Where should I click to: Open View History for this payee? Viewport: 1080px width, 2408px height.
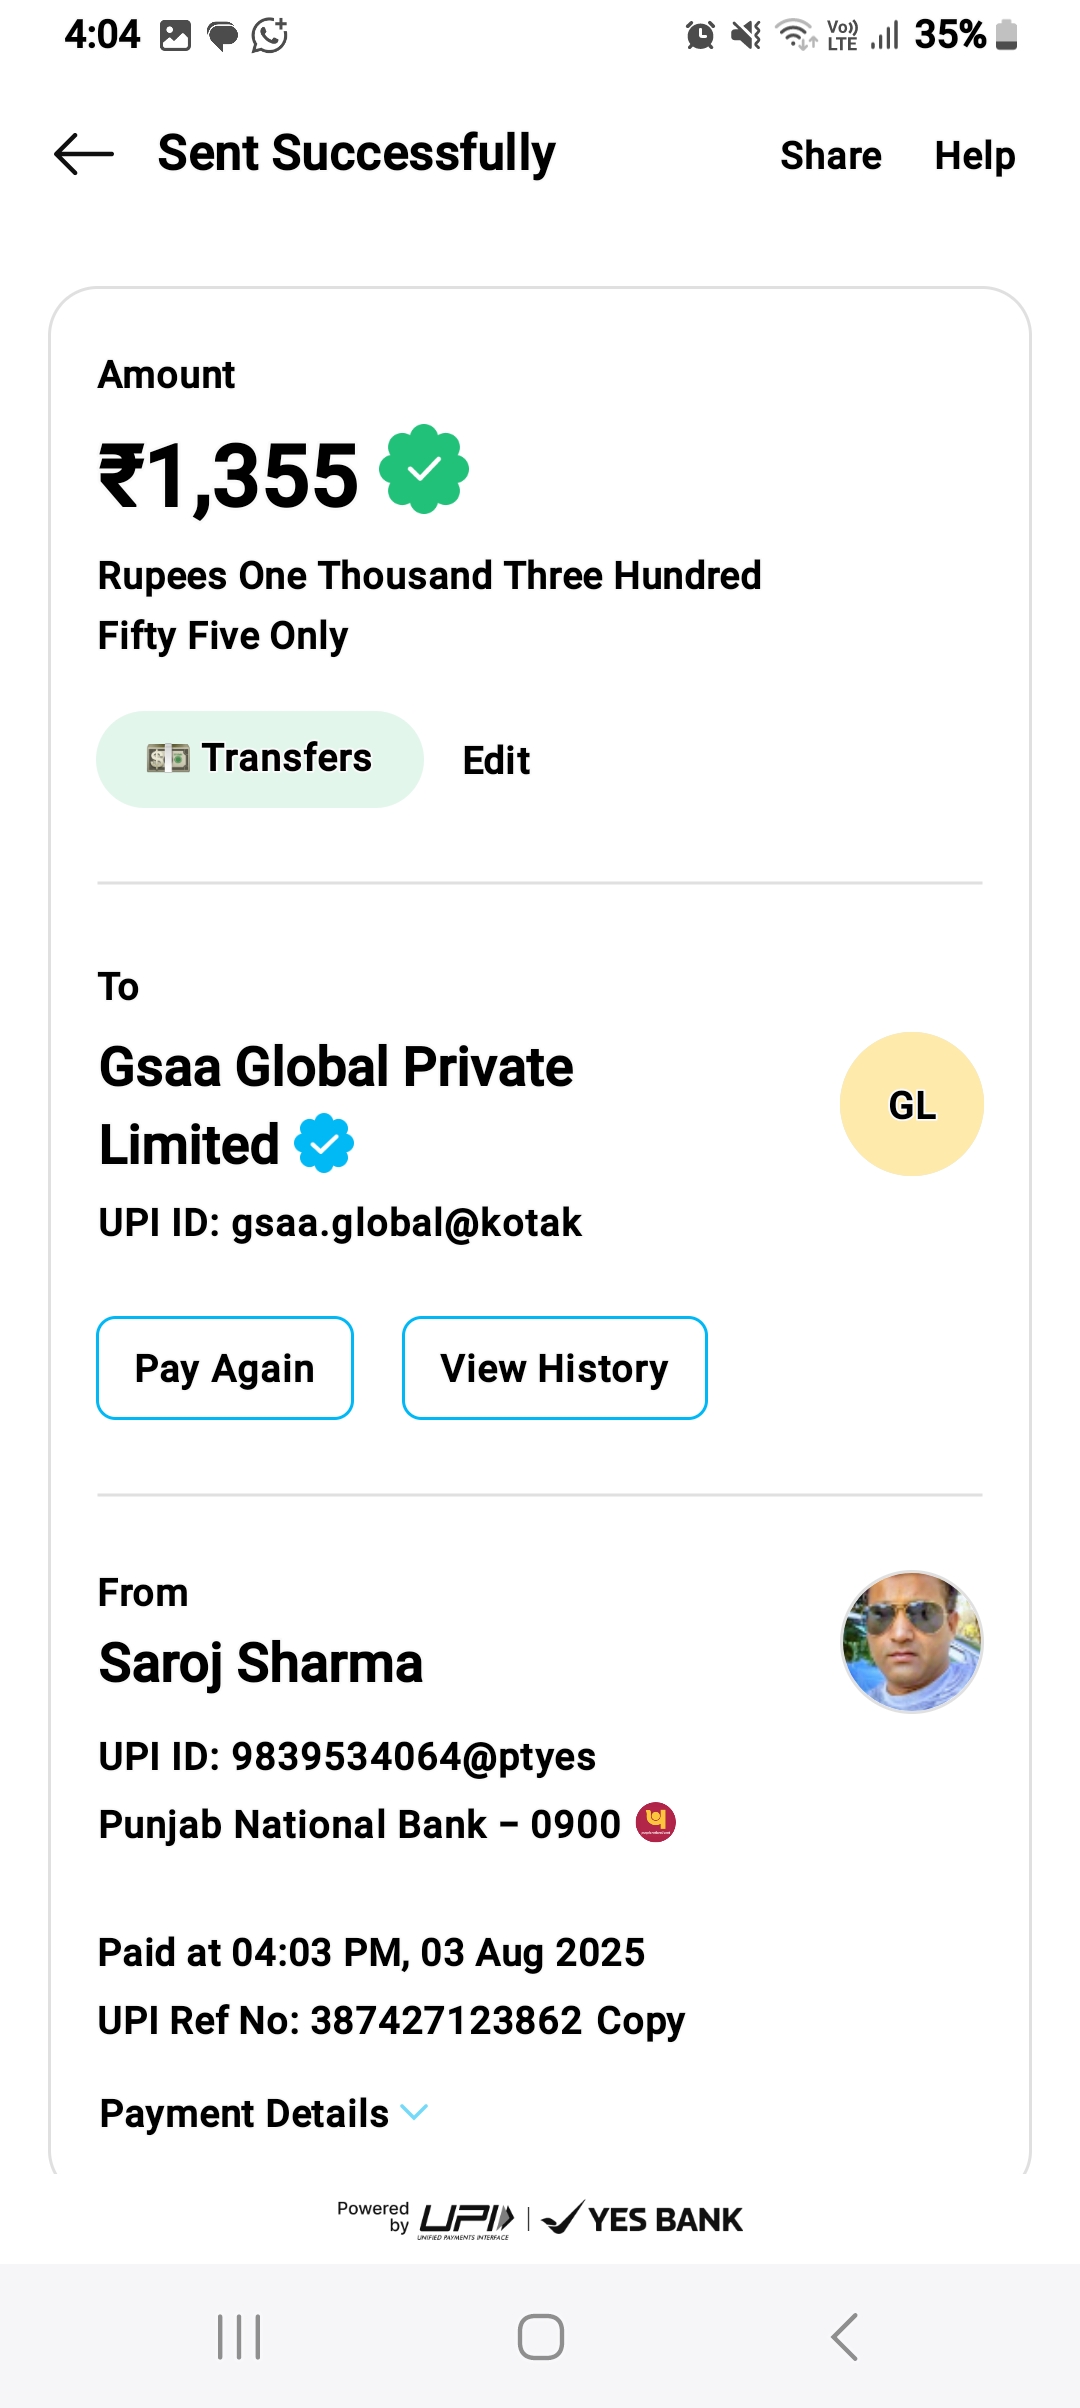point(554,1368)
